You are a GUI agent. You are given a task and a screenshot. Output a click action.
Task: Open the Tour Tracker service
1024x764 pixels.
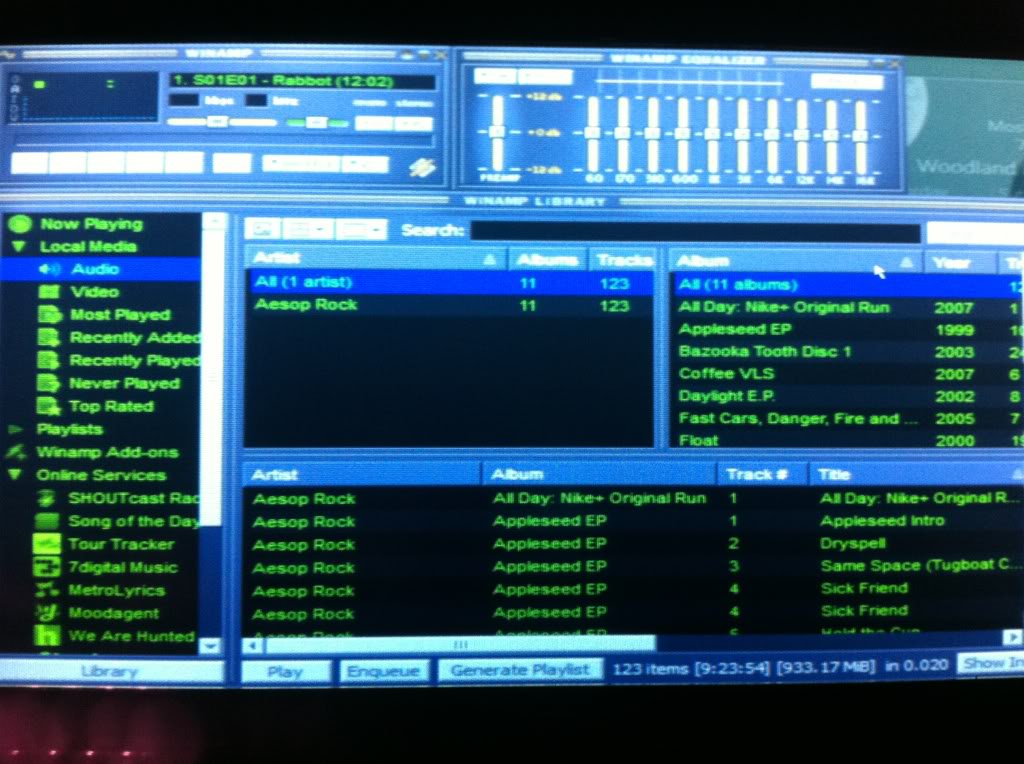pyautogui.click(x=121, y=544)
